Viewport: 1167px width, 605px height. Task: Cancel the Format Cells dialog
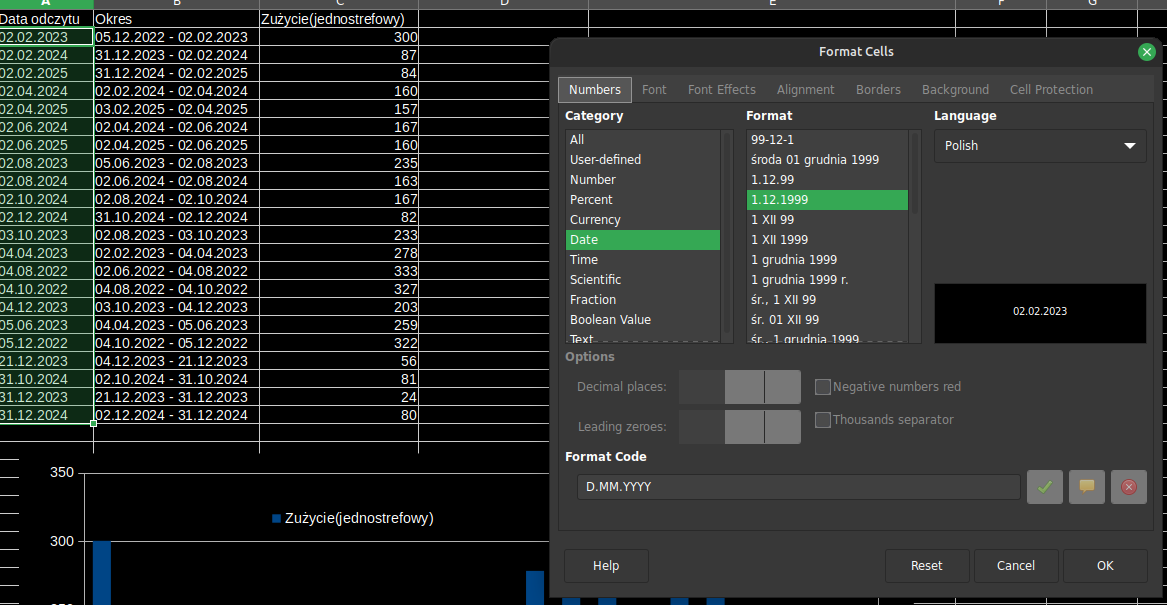pos(1016,565)
